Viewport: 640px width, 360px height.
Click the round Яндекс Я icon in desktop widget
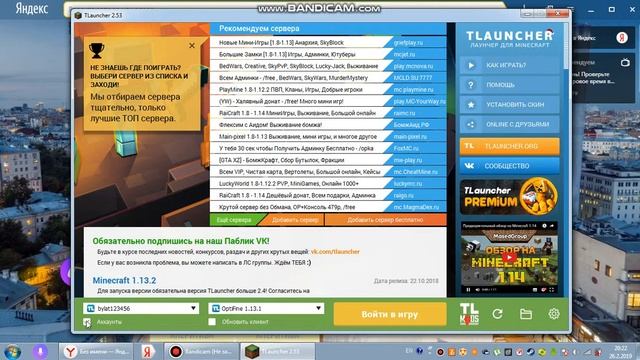coord(622,38)
